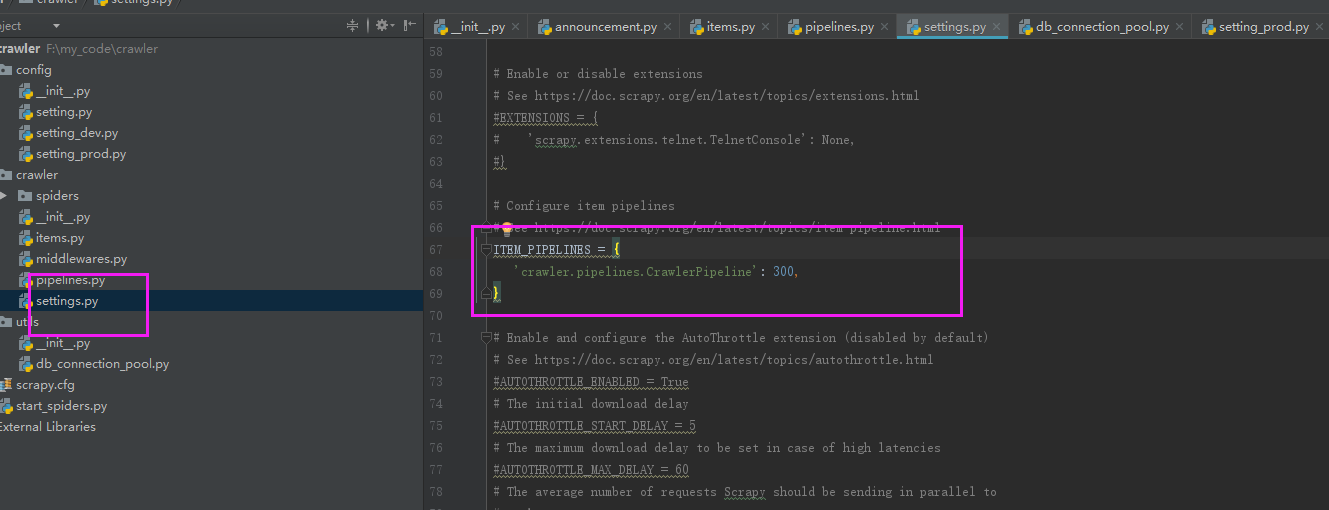Viewport: 1329px width, 510px height.
Task: Collapse comment block at line 71
Action: (x=486, y=337)
